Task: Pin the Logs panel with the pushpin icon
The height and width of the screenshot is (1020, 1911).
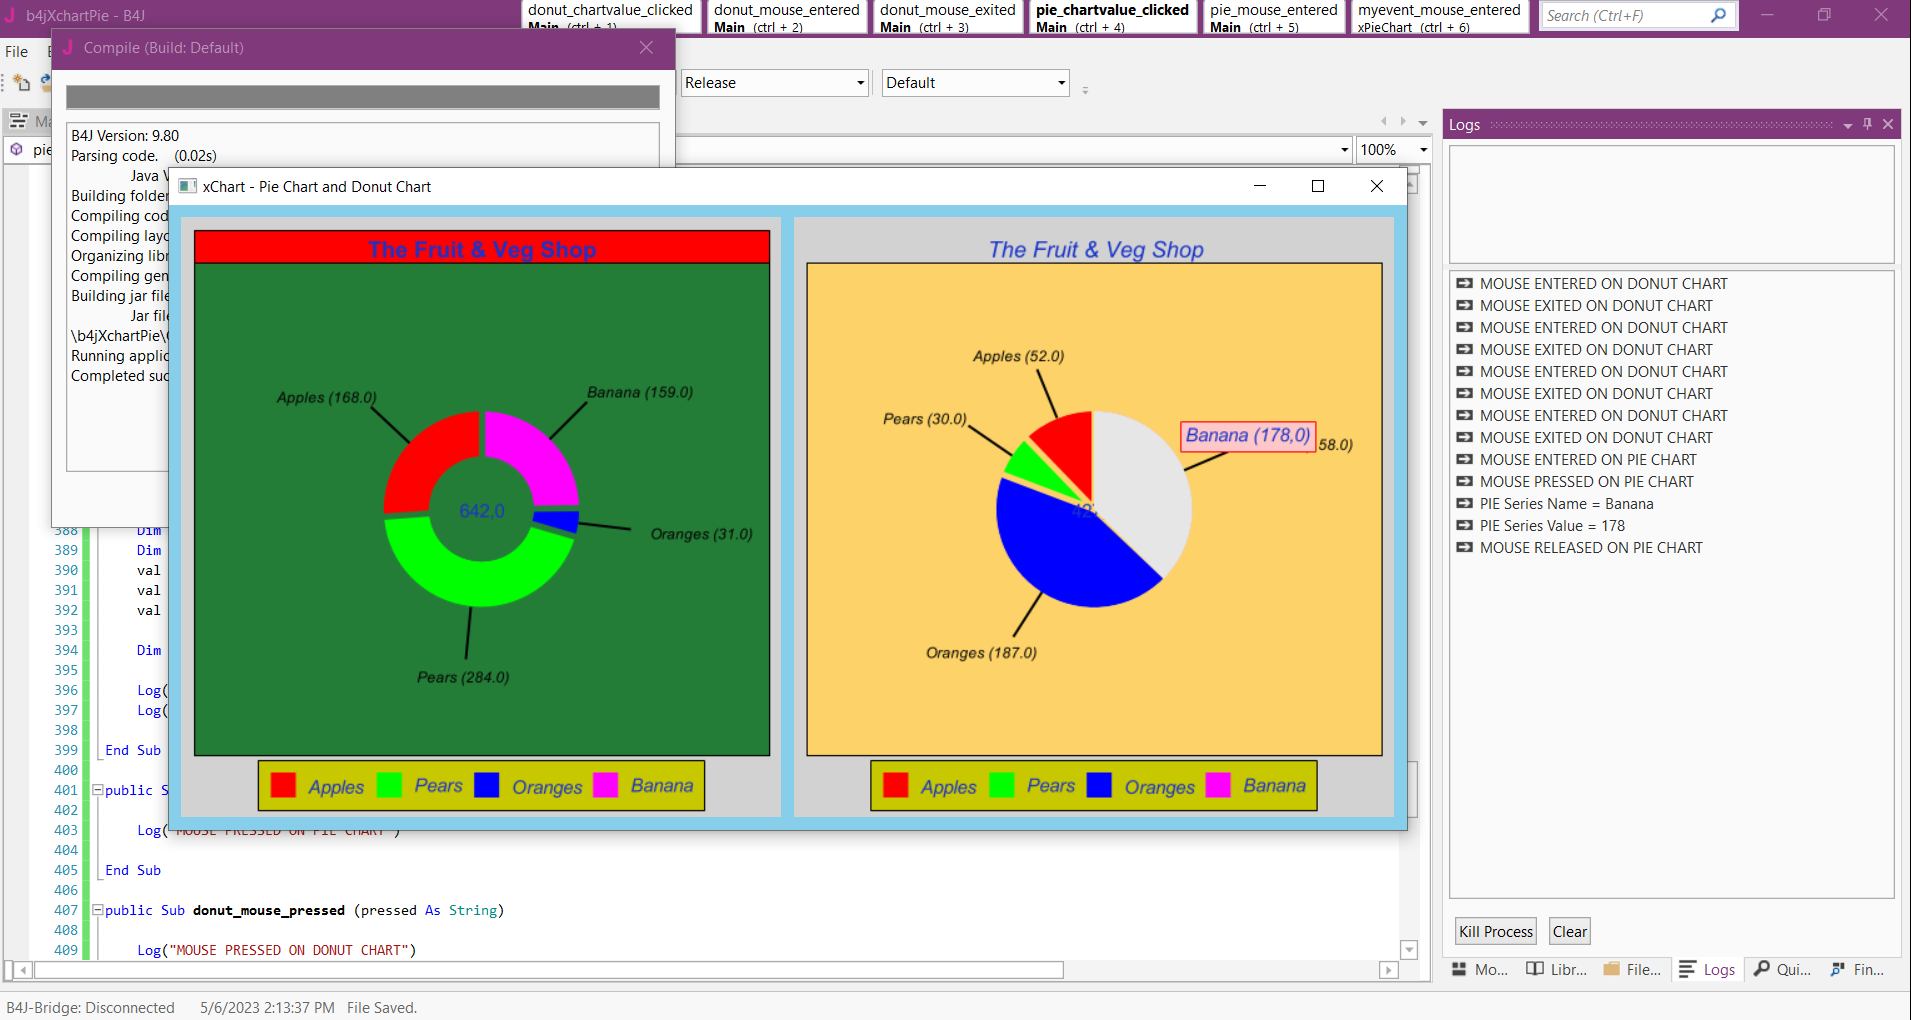Action: click(x=1867, y=124)
